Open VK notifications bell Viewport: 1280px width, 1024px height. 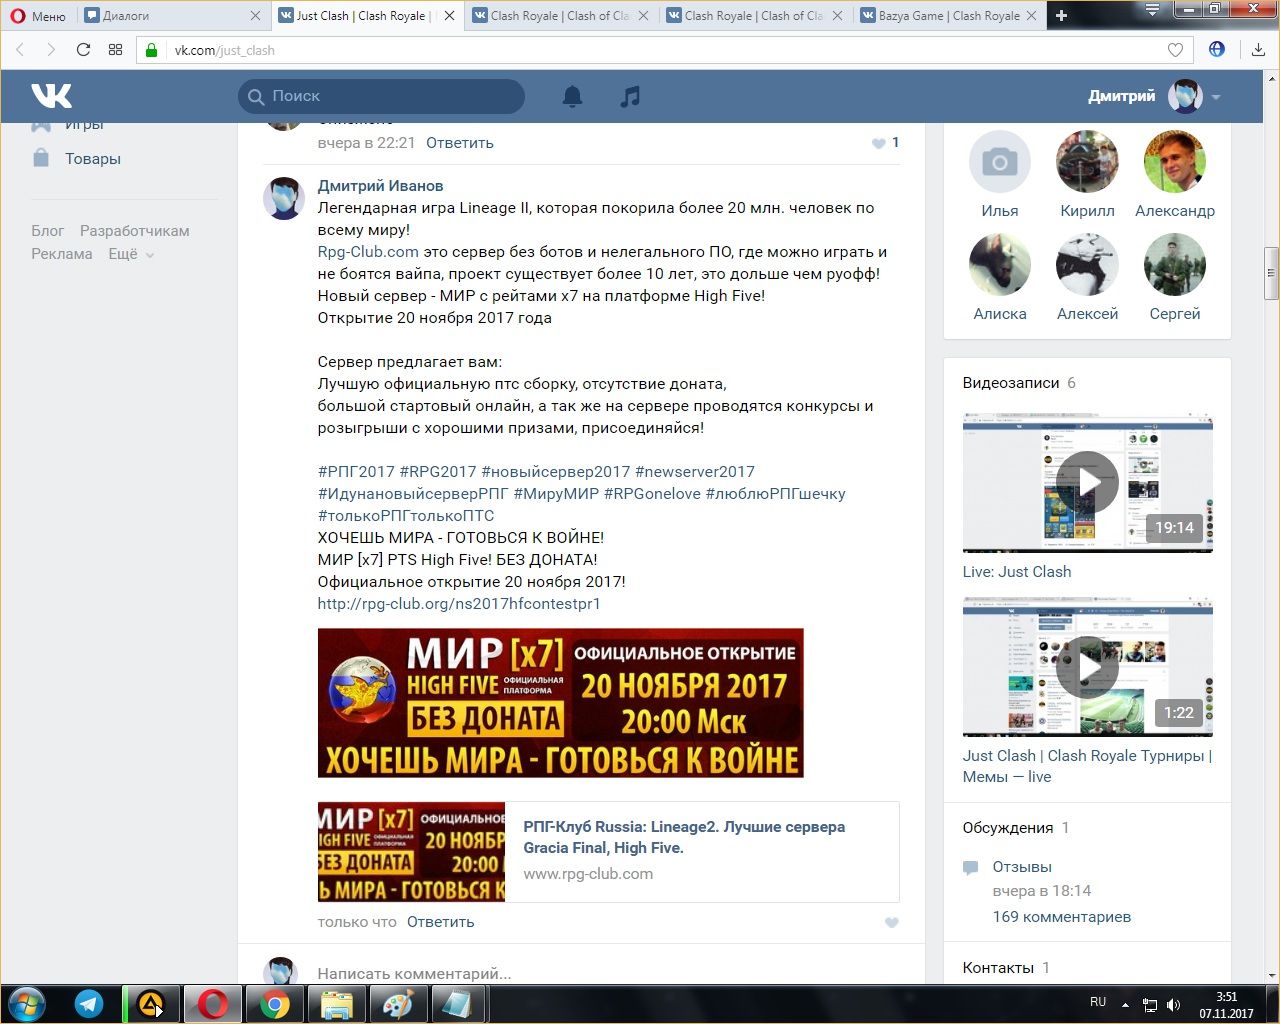click(x=572, y=96)
